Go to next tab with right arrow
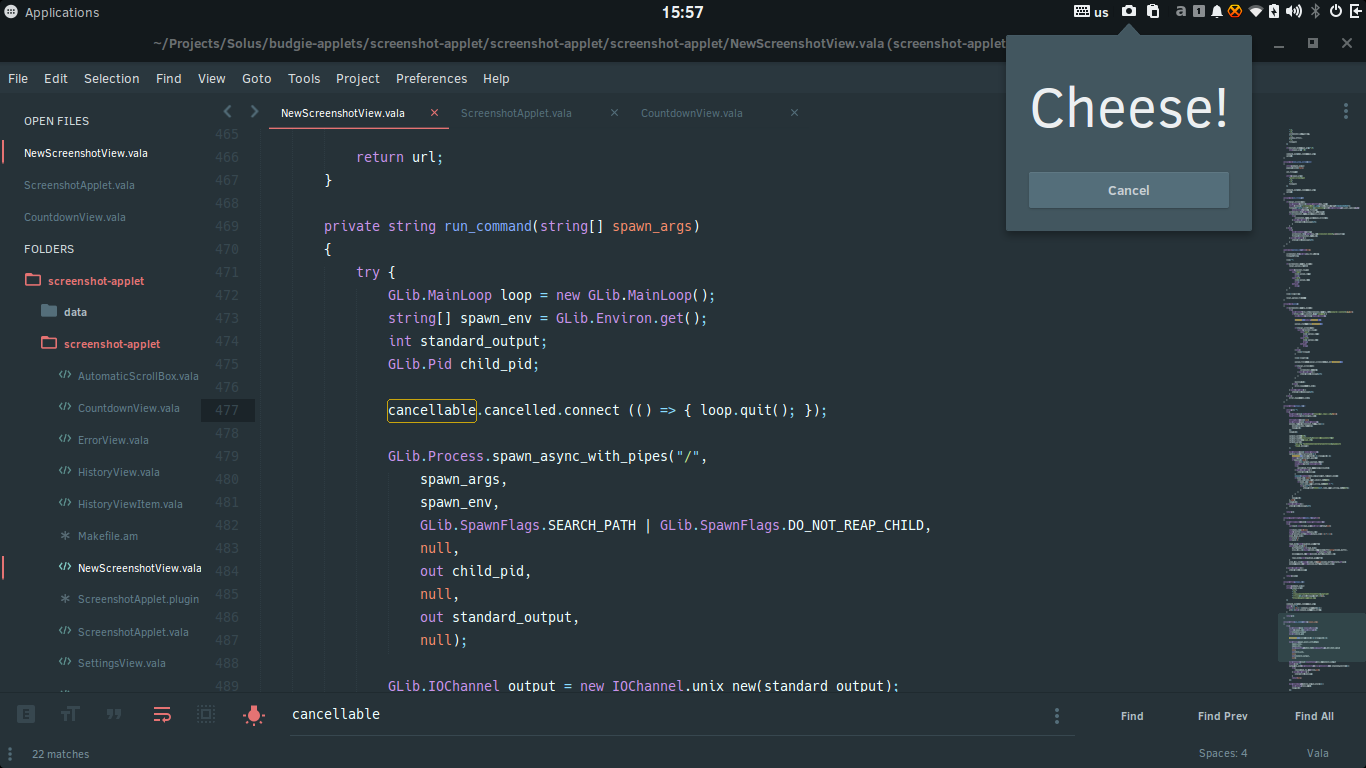 click(x=254, y=112)
